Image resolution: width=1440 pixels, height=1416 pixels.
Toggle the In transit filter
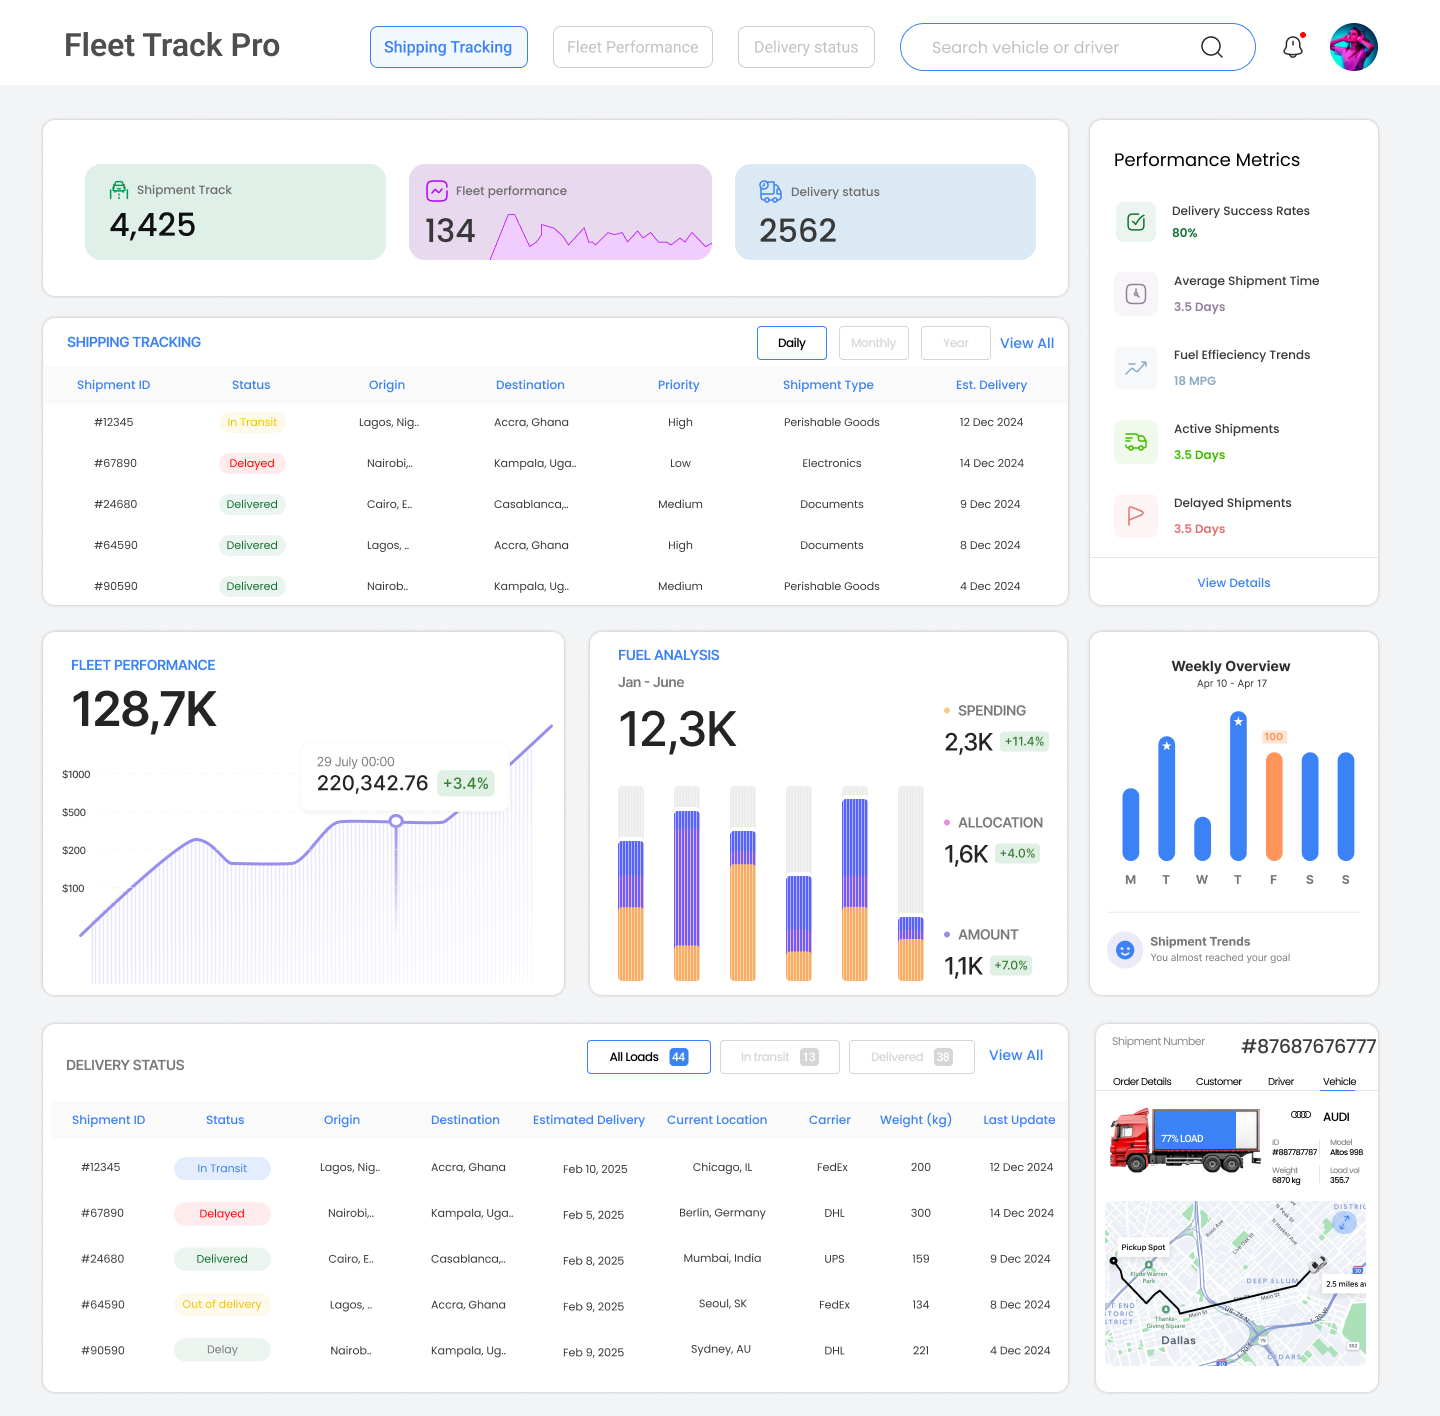pos(779,1056)
